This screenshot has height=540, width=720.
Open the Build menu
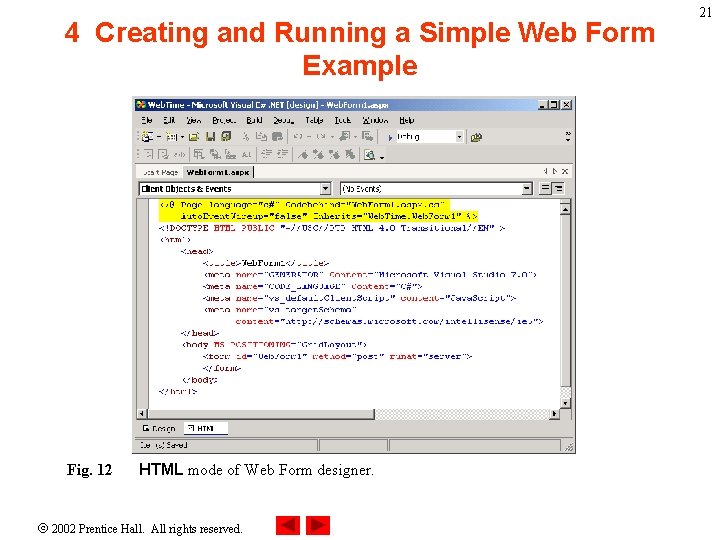(254, 120)
